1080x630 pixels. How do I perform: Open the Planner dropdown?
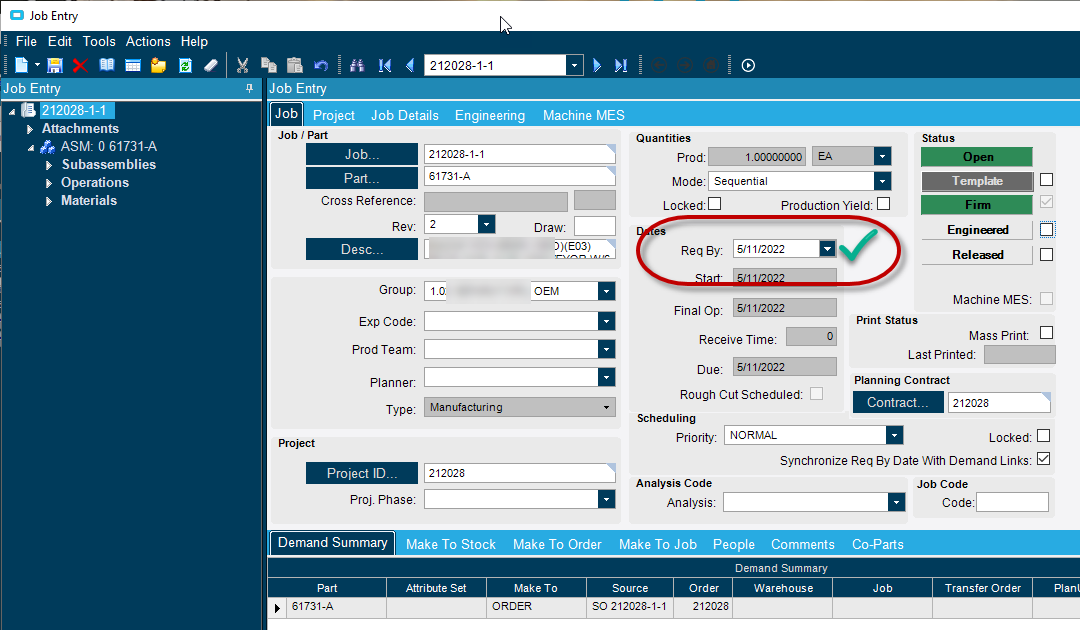click(606, 377)
